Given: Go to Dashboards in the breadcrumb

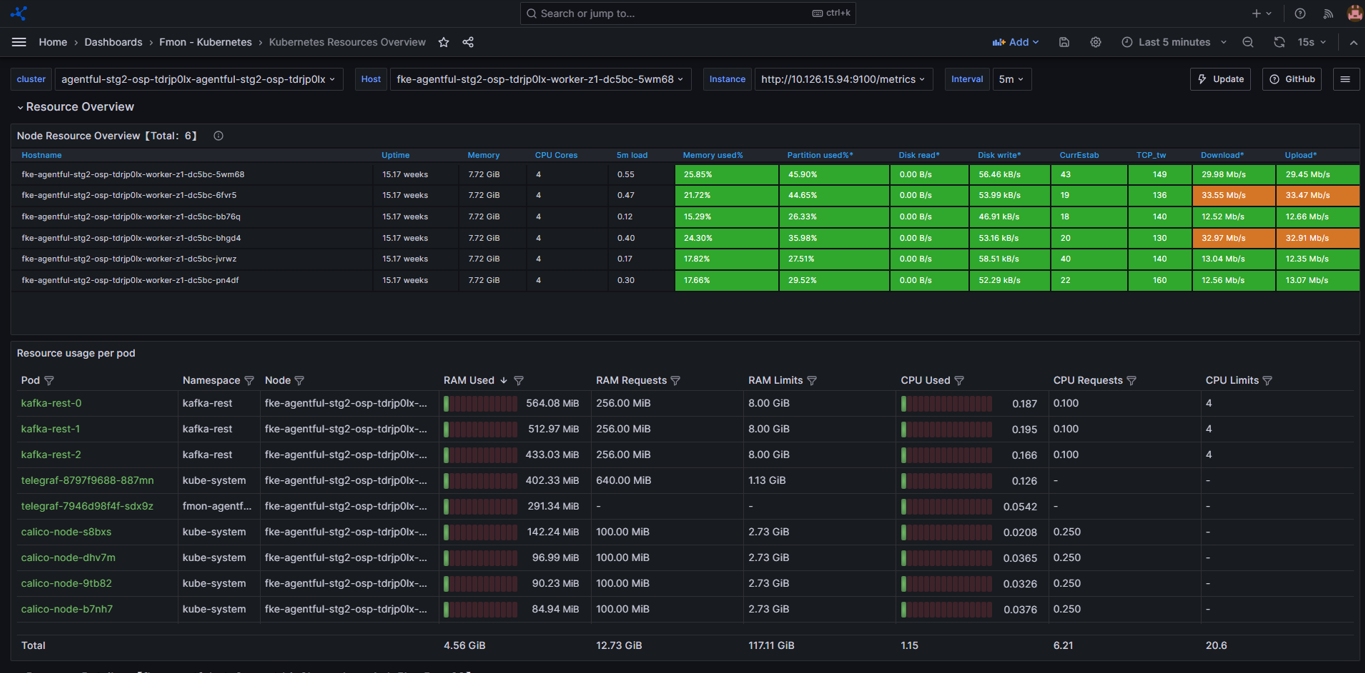Looking at the screenshot, I should click(113, 42).
